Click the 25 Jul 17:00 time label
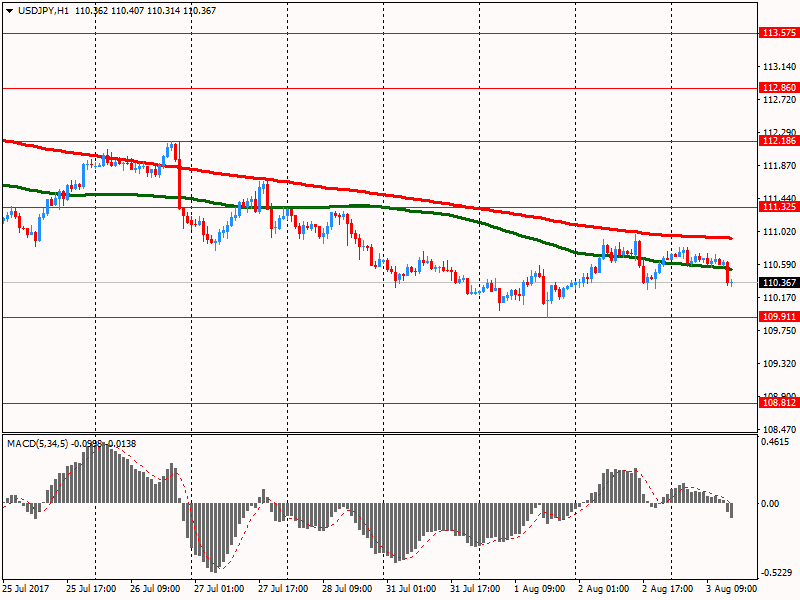This screenshot has height=600, width=800. pos(91,589)
